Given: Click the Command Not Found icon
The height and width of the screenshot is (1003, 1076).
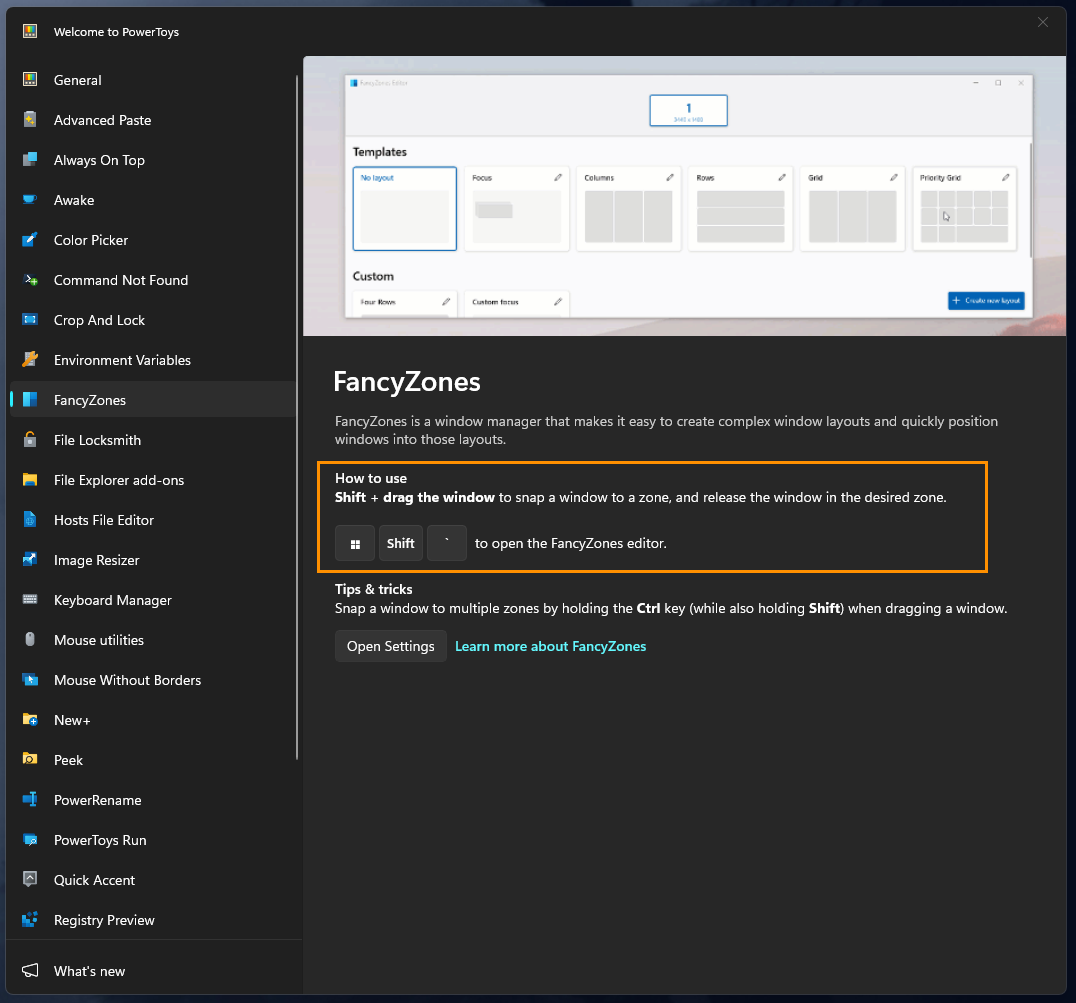Looking at the screenshot, I should click(30, 280).
